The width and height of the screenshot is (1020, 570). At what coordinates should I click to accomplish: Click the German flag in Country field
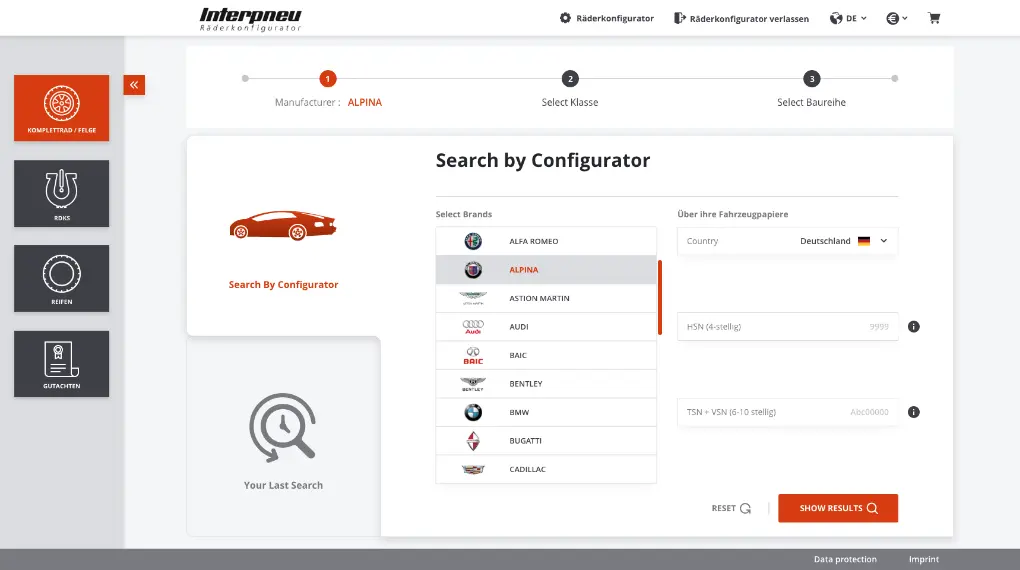point(864,241)
